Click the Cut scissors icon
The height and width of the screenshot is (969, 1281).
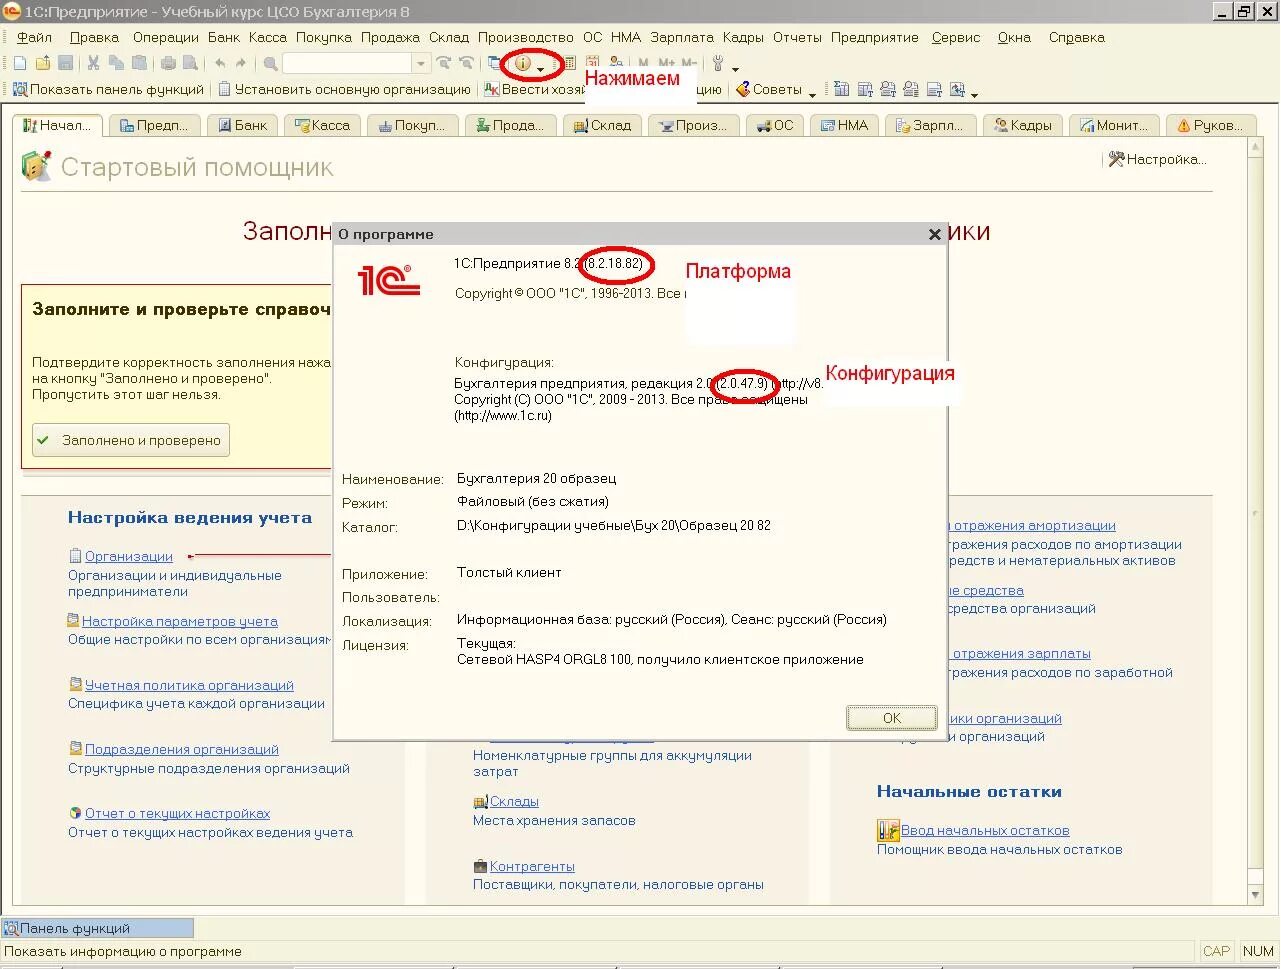click(x=93, y=63)
